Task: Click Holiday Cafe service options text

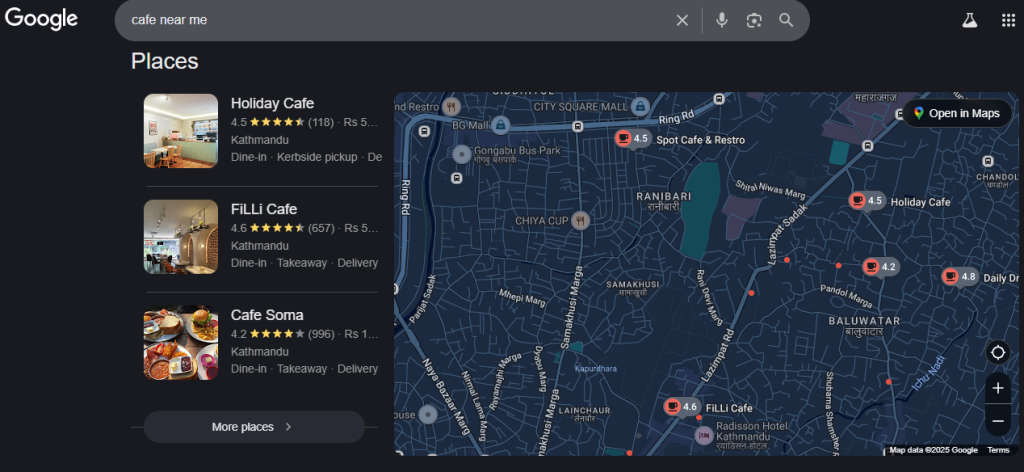Action: [306, 157]
